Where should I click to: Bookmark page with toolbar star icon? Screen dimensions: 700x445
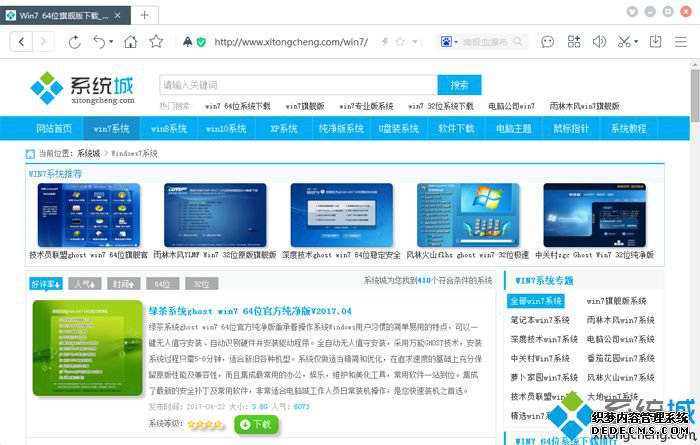pyautogui.click(x=156, y=42)
